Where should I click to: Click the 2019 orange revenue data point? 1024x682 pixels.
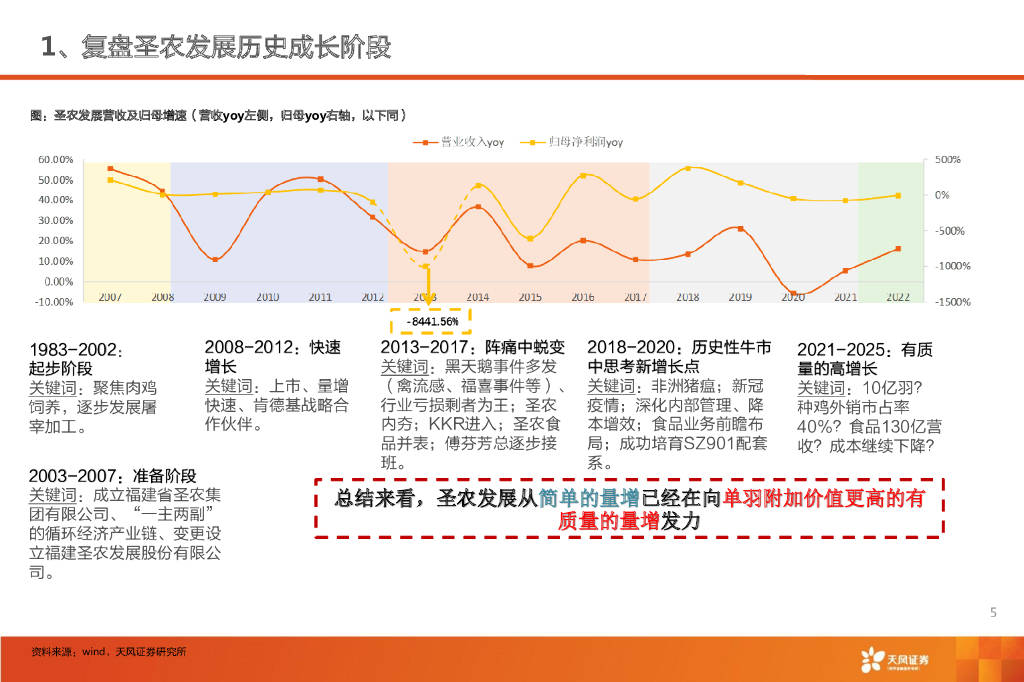point(741,229)
